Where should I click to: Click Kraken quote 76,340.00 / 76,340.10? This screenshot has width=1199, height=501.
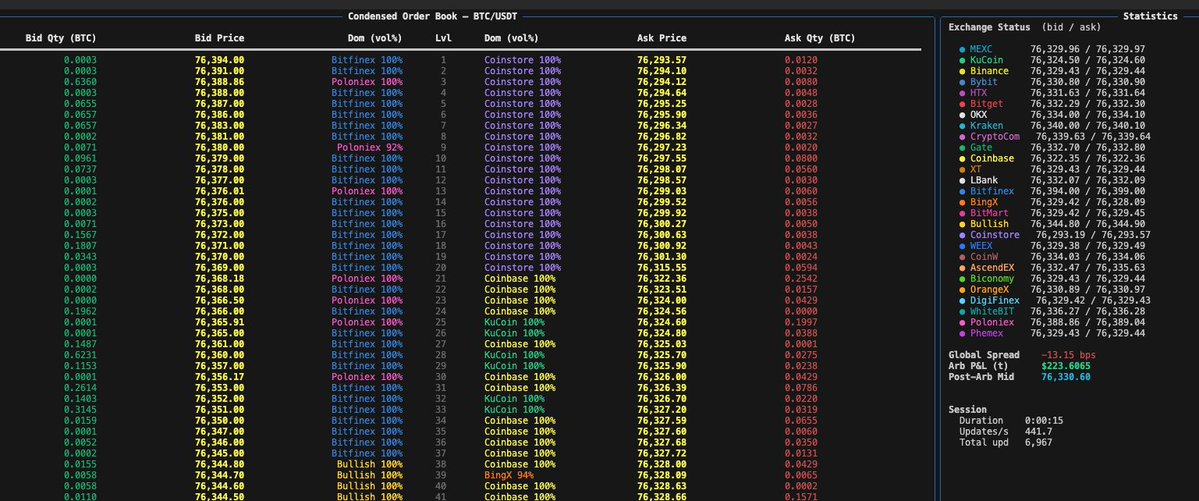tap(1087, 126)
